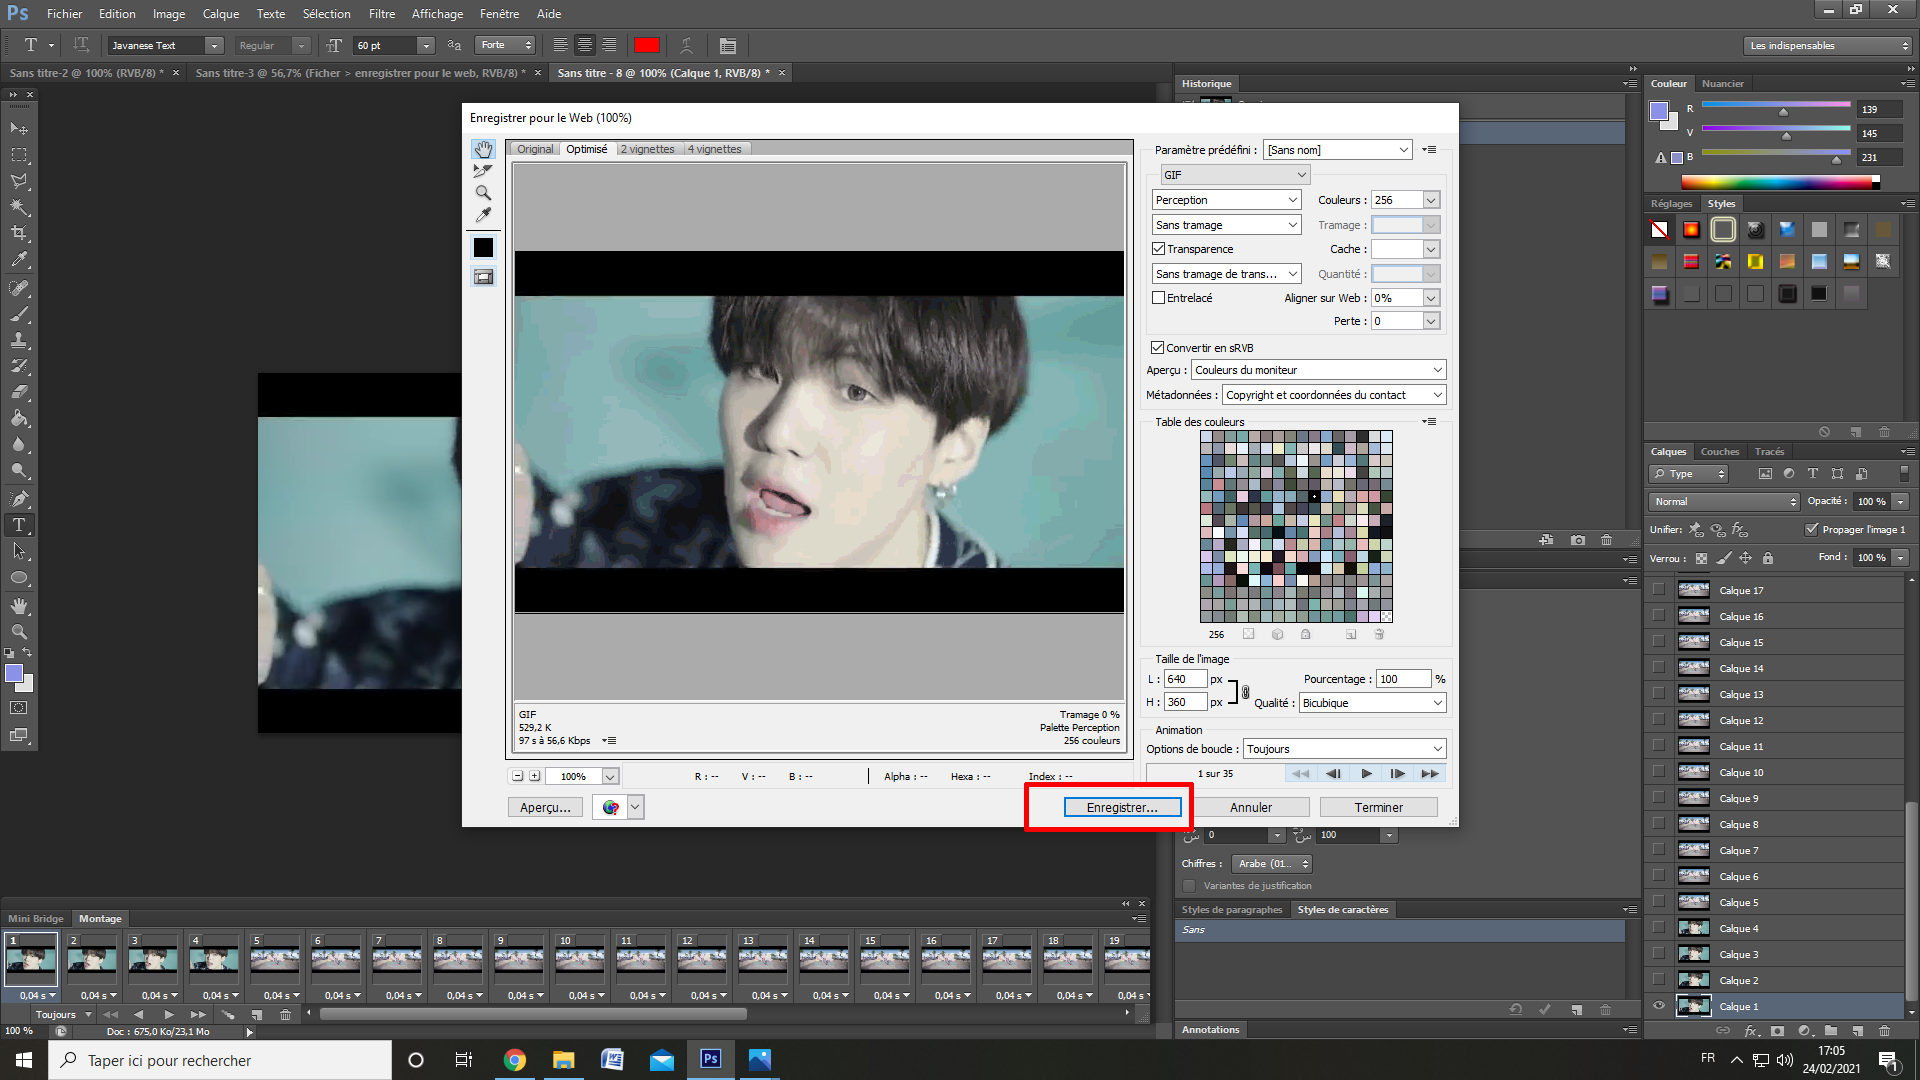Select the Slice Select tool in dialog
The height and width of the screenshot is (1080, 1920).
tap(483, 171)
